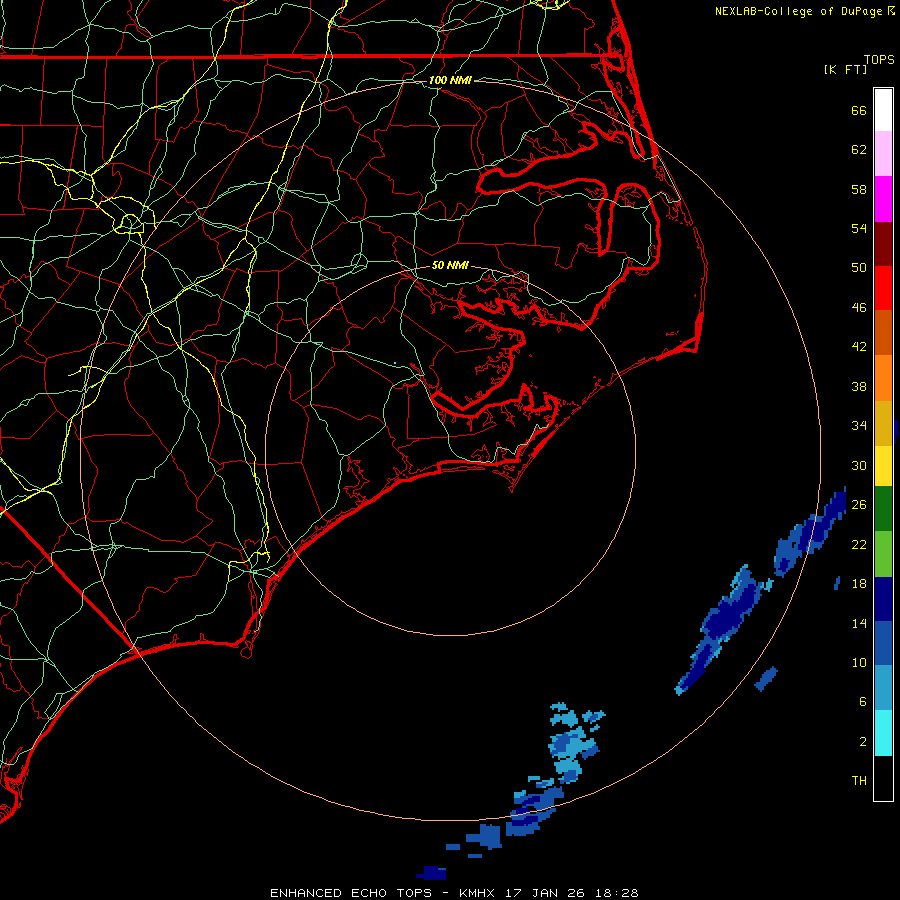Screen dimensions: 900x900
Task: Click the '6' legend value
Action: (x=863, y=702)
